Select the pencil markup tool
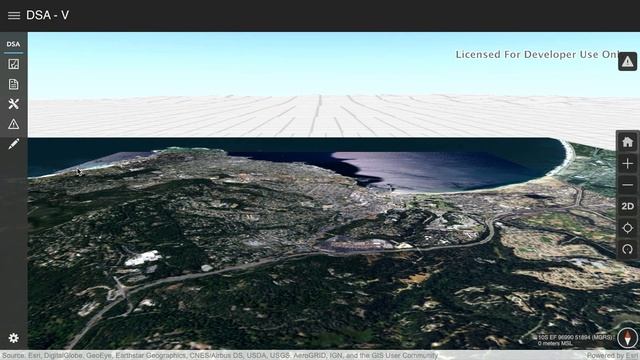The width and height of the screenshot is (640, 360). pyautogui.click(x=13, y=144)
